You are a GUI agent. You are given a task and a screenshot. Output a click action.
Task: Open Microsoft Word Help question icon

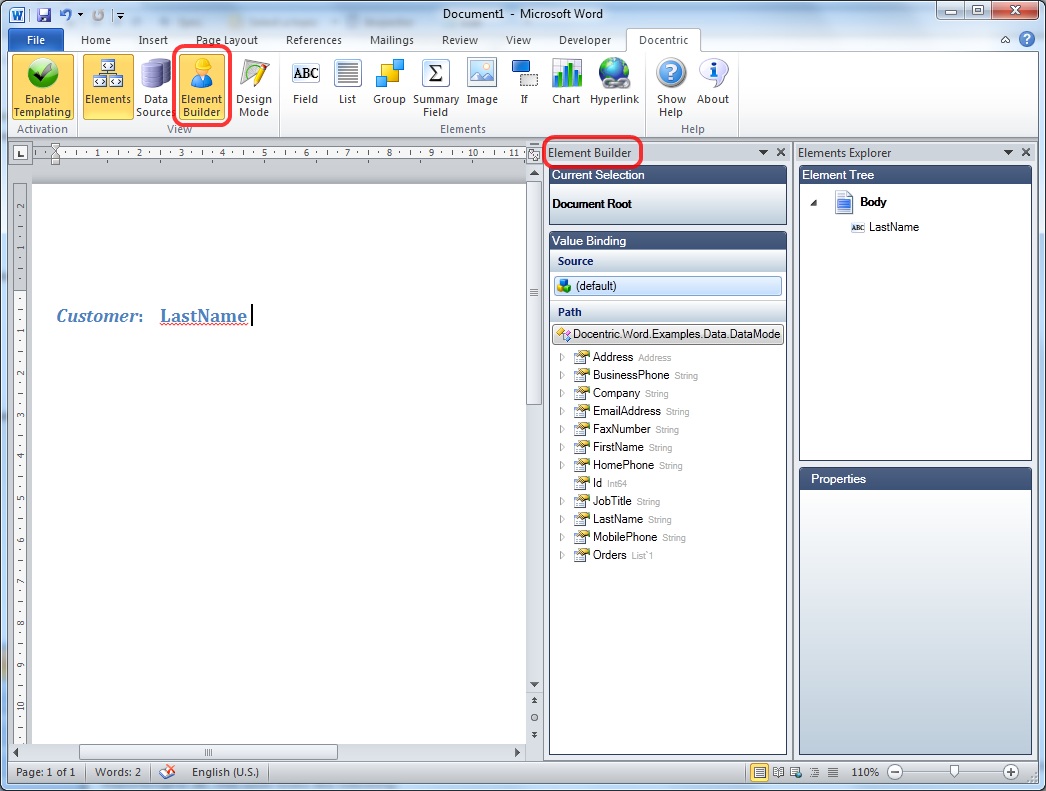pos(1027,39)
